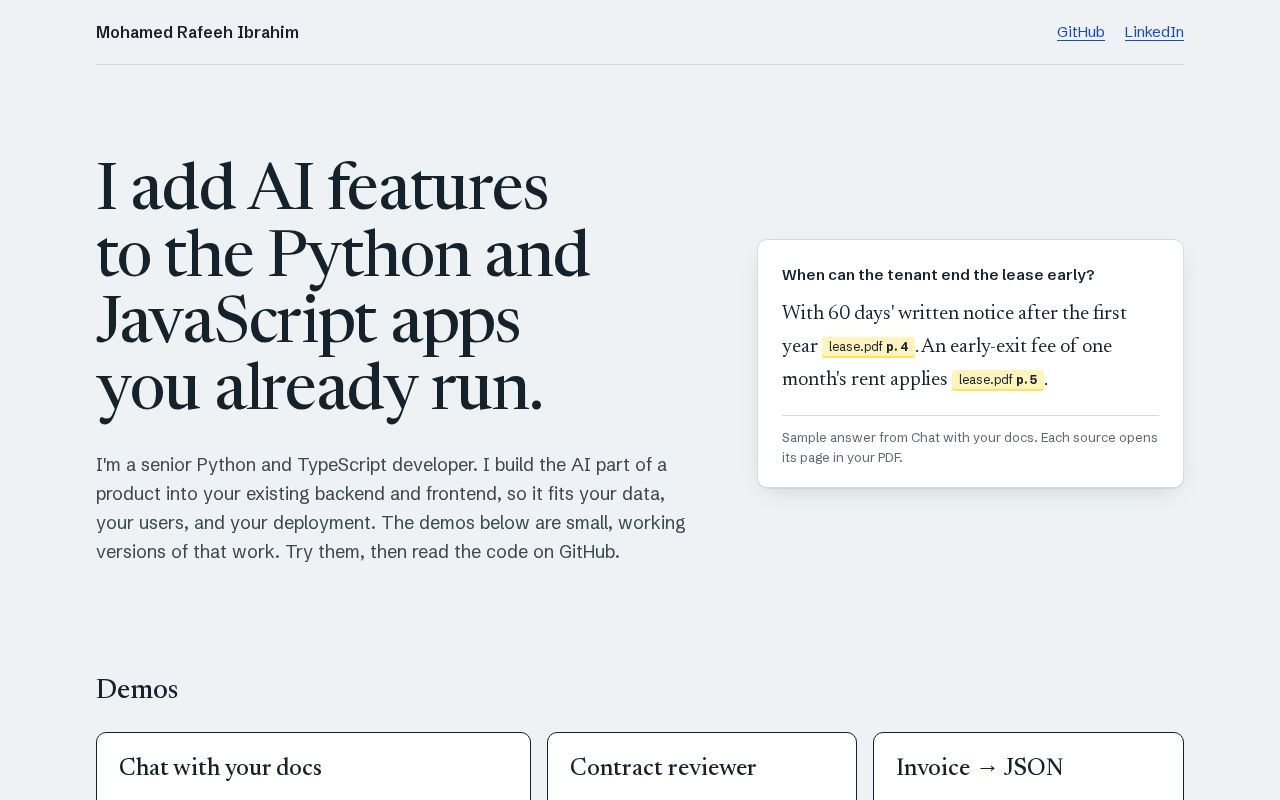Screen dimensions: 1280x800
Task: Open the lease.pdf p. 5 citation
Action: [998, 380]
